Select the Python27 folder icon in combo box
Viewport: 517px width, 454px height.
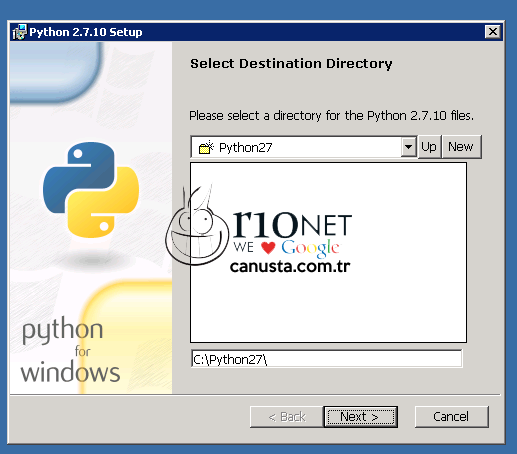[x=206, y=147]
